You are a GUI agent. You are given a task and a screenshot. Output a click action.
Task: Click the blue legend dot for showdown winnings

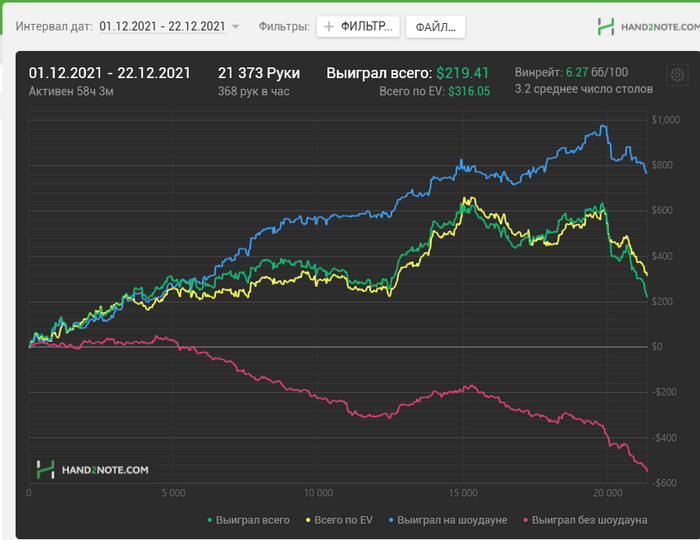391,520
